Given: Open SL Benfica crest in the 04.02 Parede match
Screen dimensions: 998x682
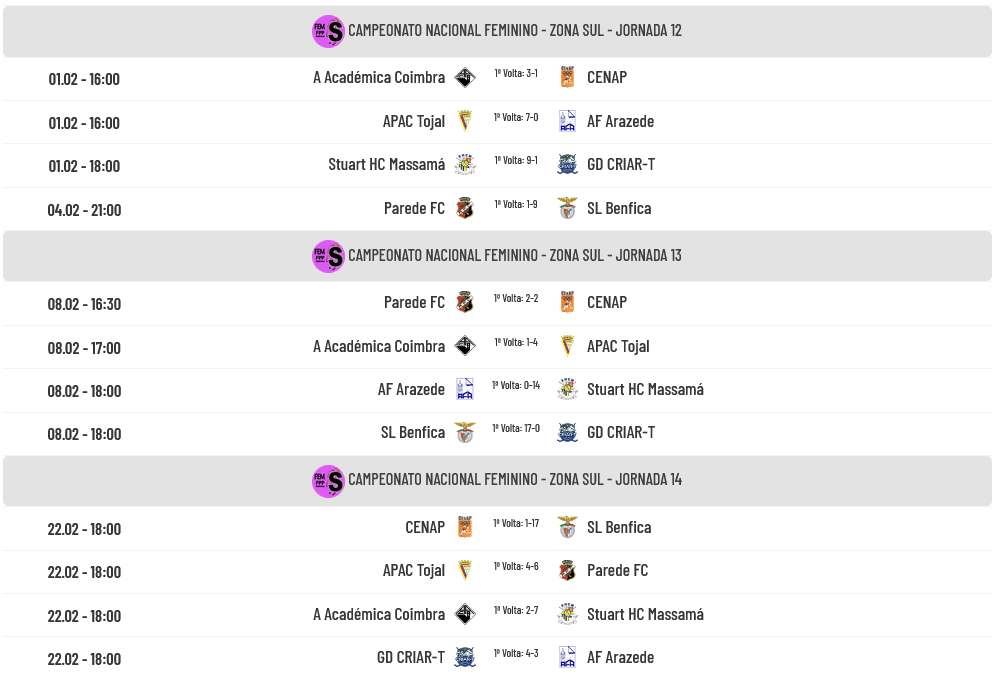Looking at the screenshot, I should (x=567, y=208).
